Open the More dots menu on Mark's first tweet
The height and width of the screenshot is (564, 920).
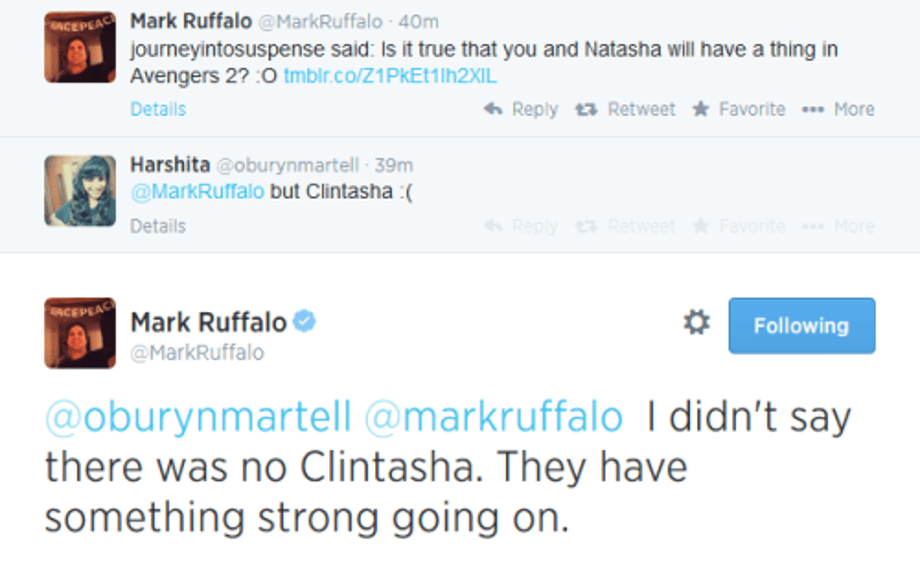coord(811,109)
